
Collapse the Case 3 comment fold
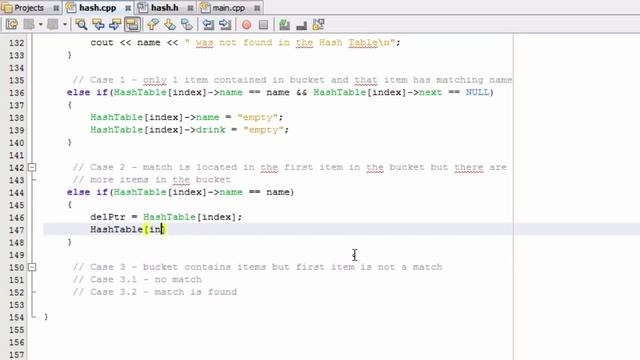point(32,267)
